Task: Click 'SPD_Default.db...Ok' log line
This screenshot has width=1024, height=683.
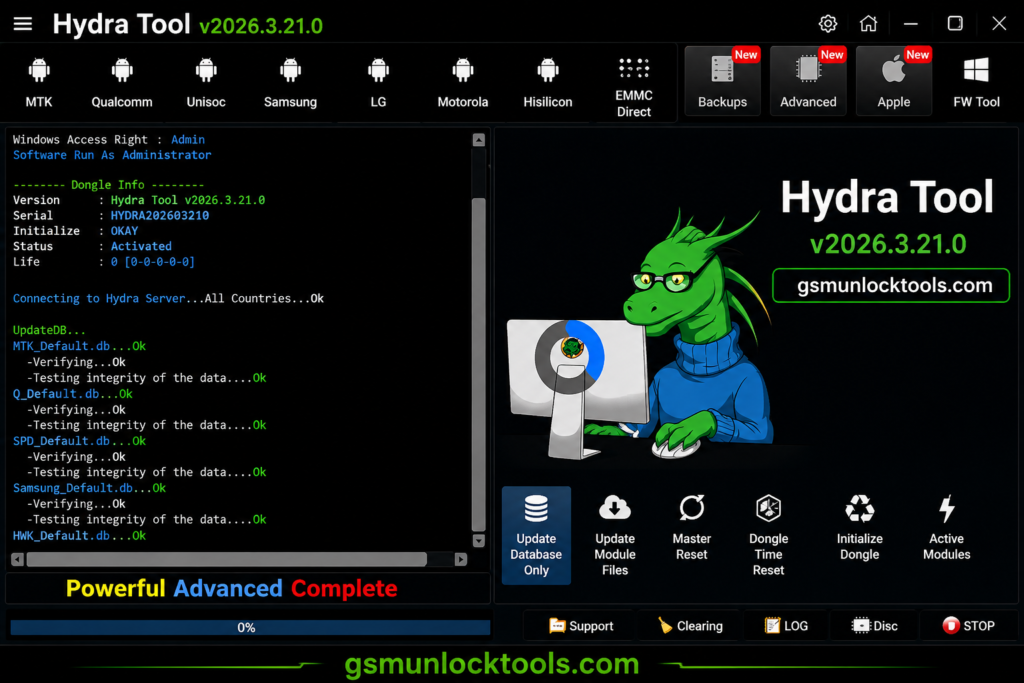Action: click(79, 441)
